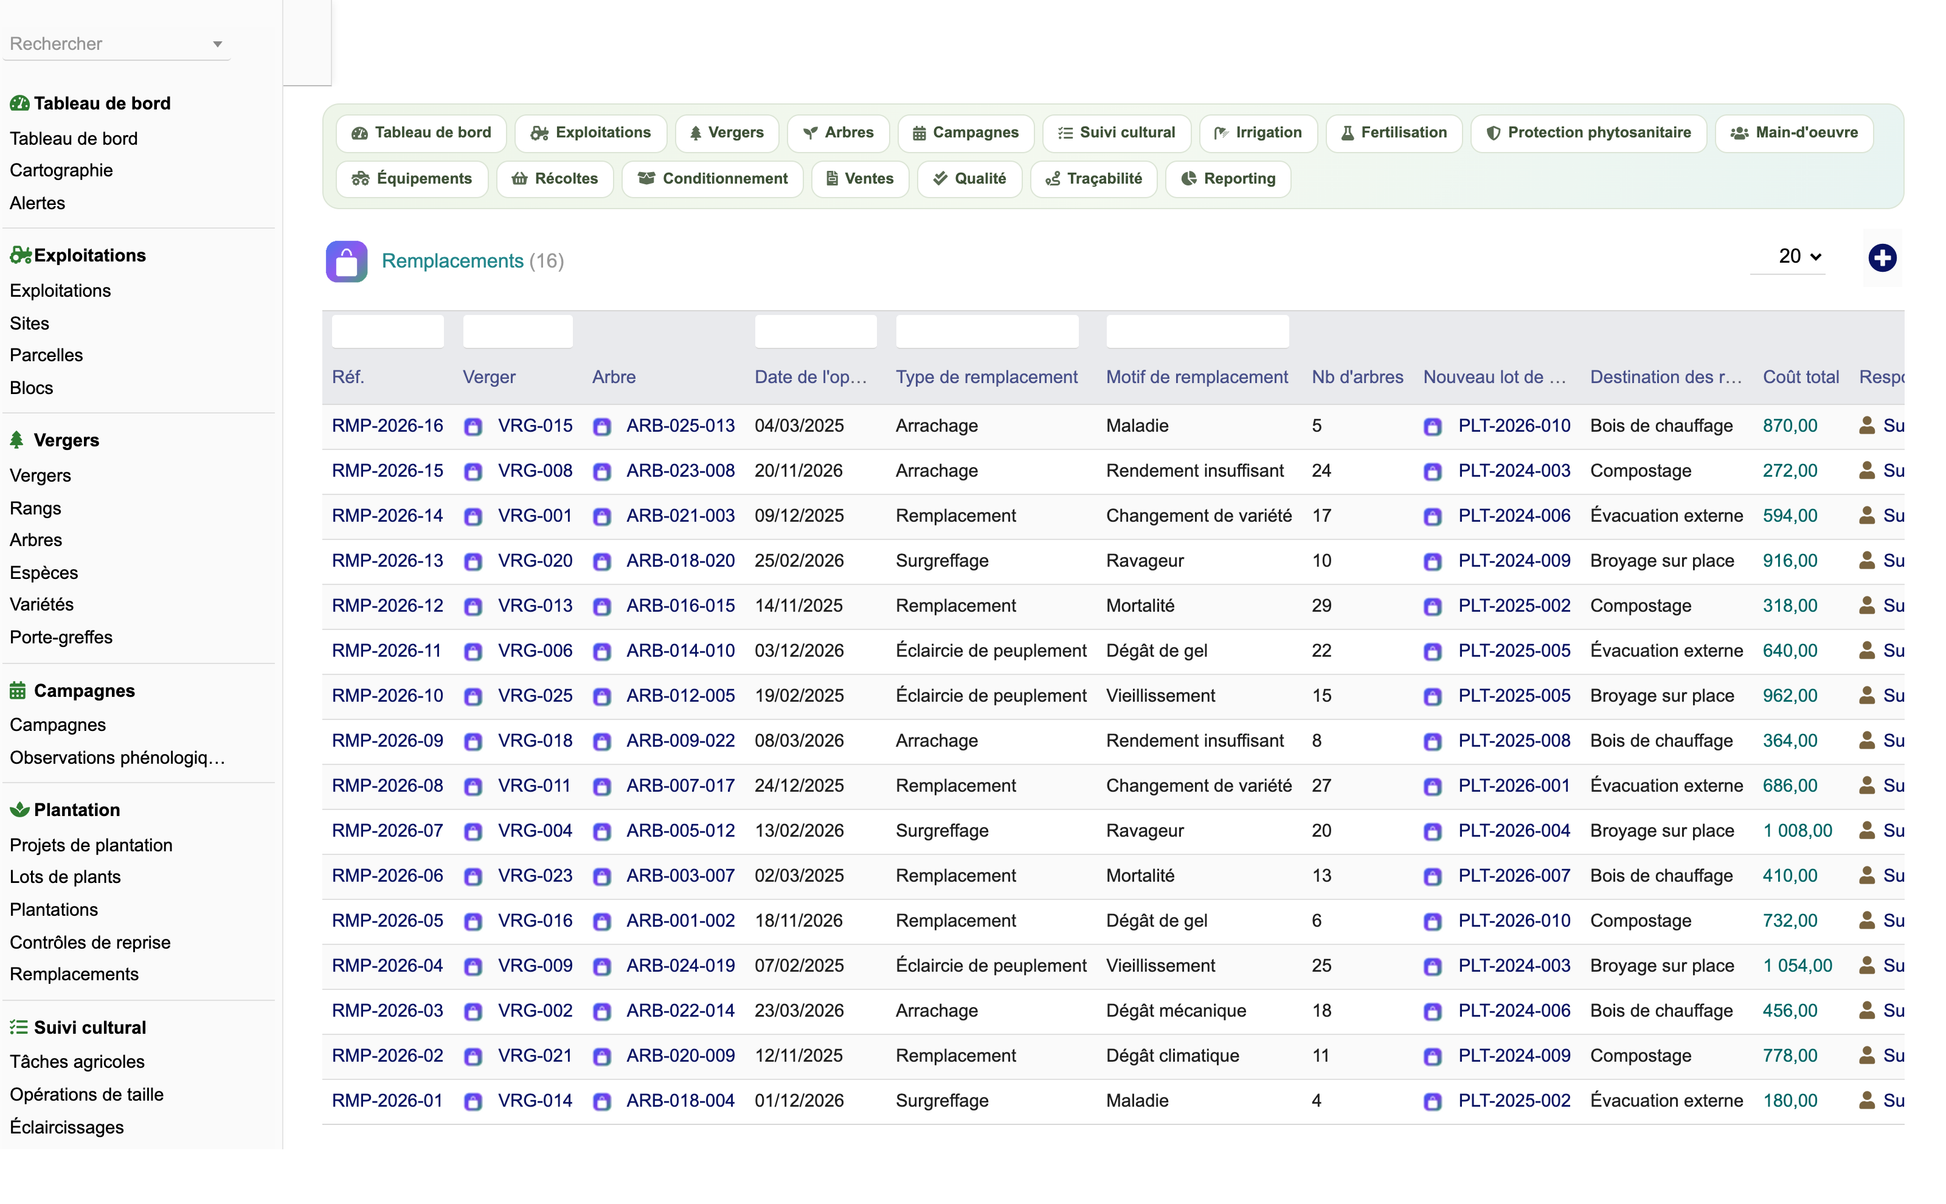Open the page size dropdown showing 20
The width and height of the screenshot is (1946, 1204).
pos(1799,257)
